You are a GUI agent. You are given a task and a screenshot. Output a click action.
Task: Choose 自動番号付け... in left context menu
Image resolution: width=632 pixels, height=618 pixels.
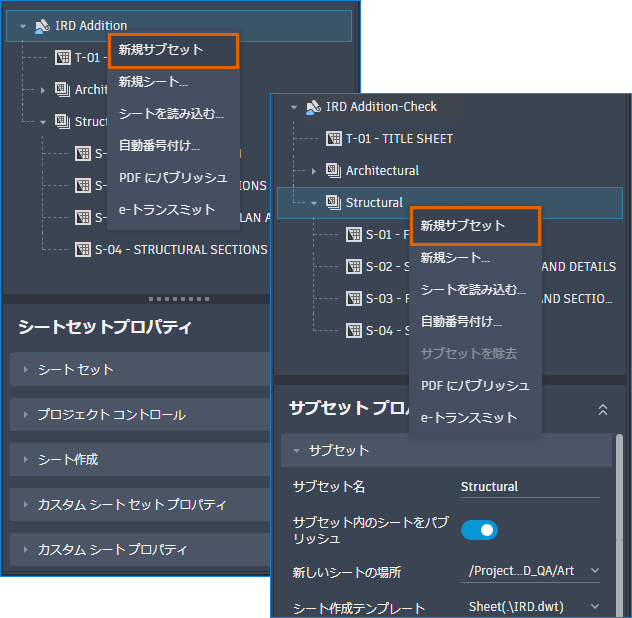173,146
